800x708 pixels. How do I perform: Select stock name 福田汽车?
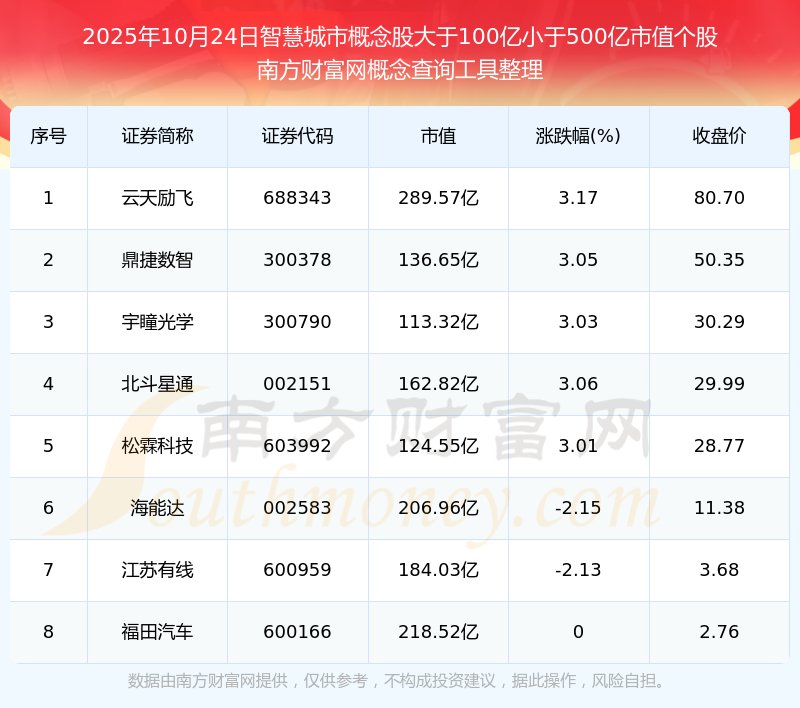pos(157,632)
